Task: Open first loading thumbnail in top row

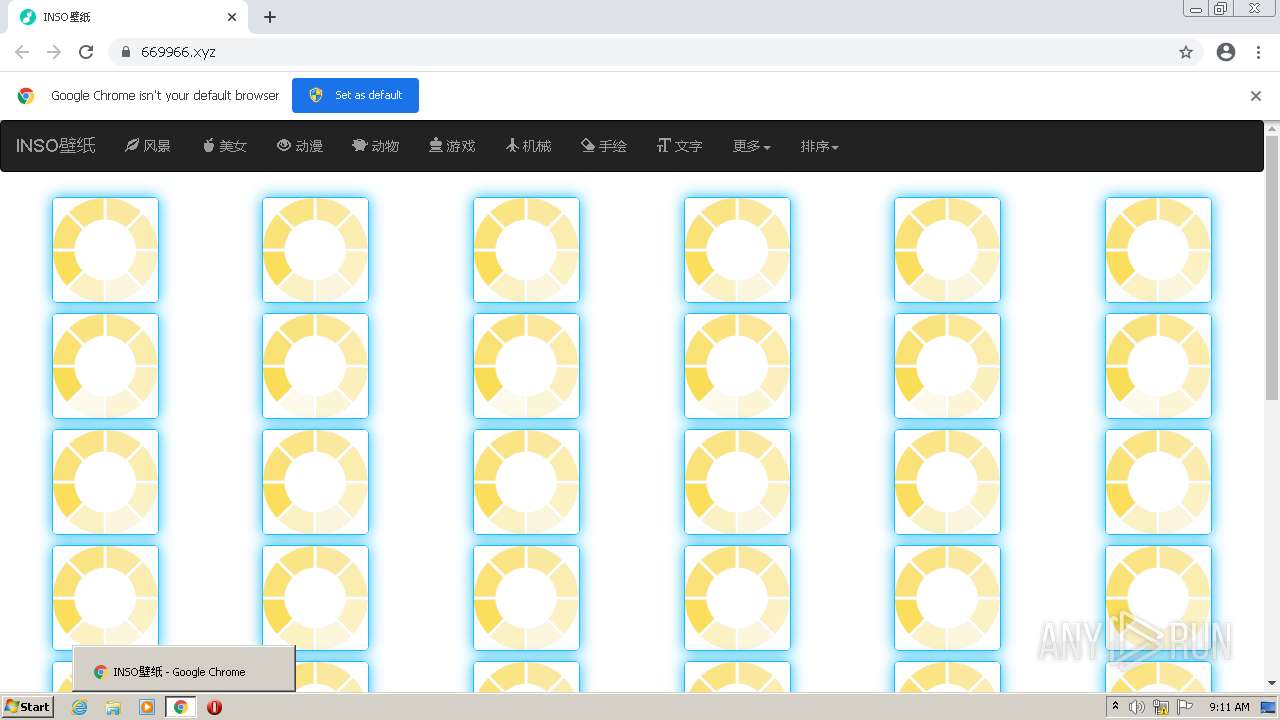Action: point(105,250)
